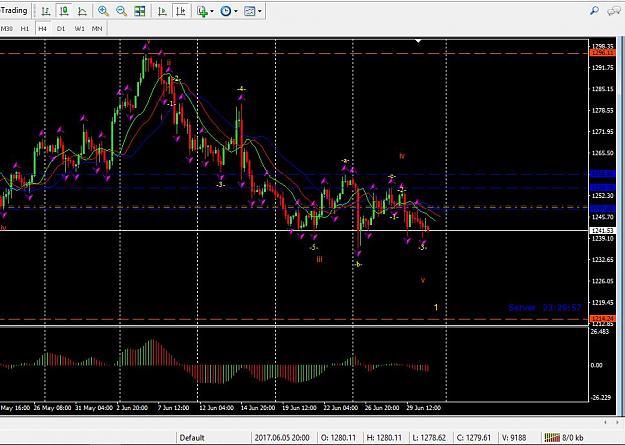Click the left scroll arrow at bottom right
Screen dimensions: 625x445
605,422
